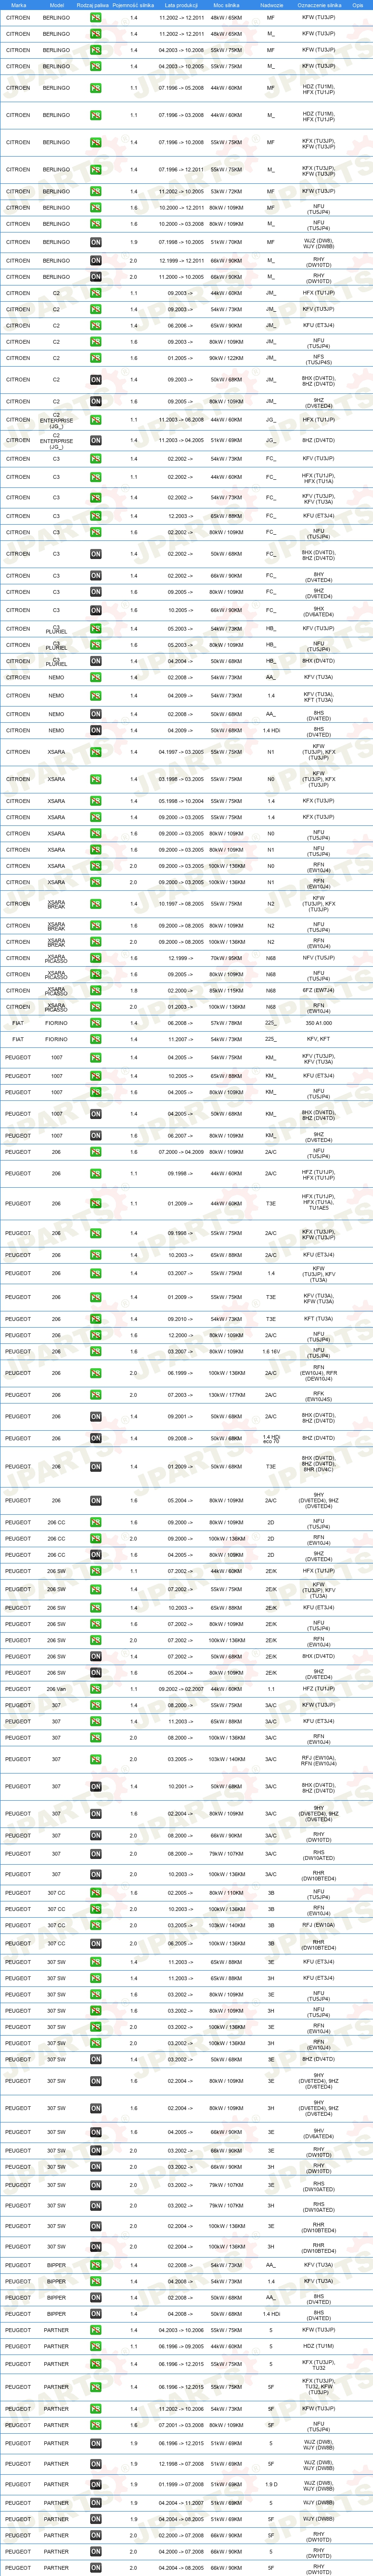Viewport: 373px width, 2576px height.
Task: Click petrol icon for Xsara Picasso 1.8 6FZ
Action: click(x=96, y=991)
